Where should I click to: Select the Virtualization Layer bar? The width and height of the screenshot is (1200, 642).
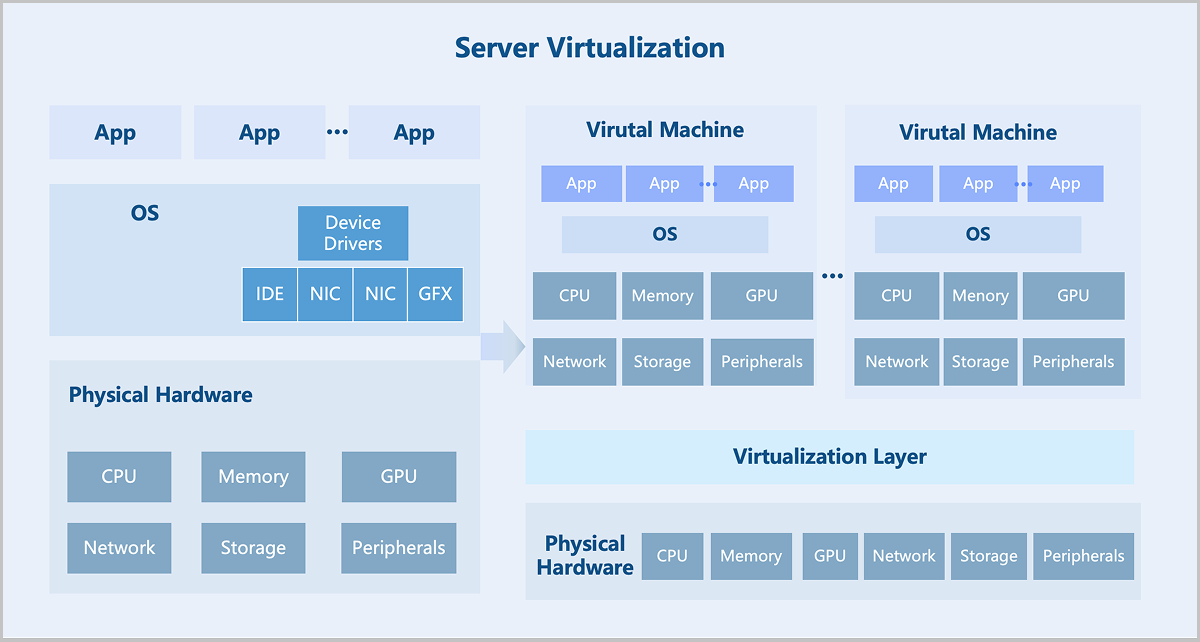pos(829,457)
